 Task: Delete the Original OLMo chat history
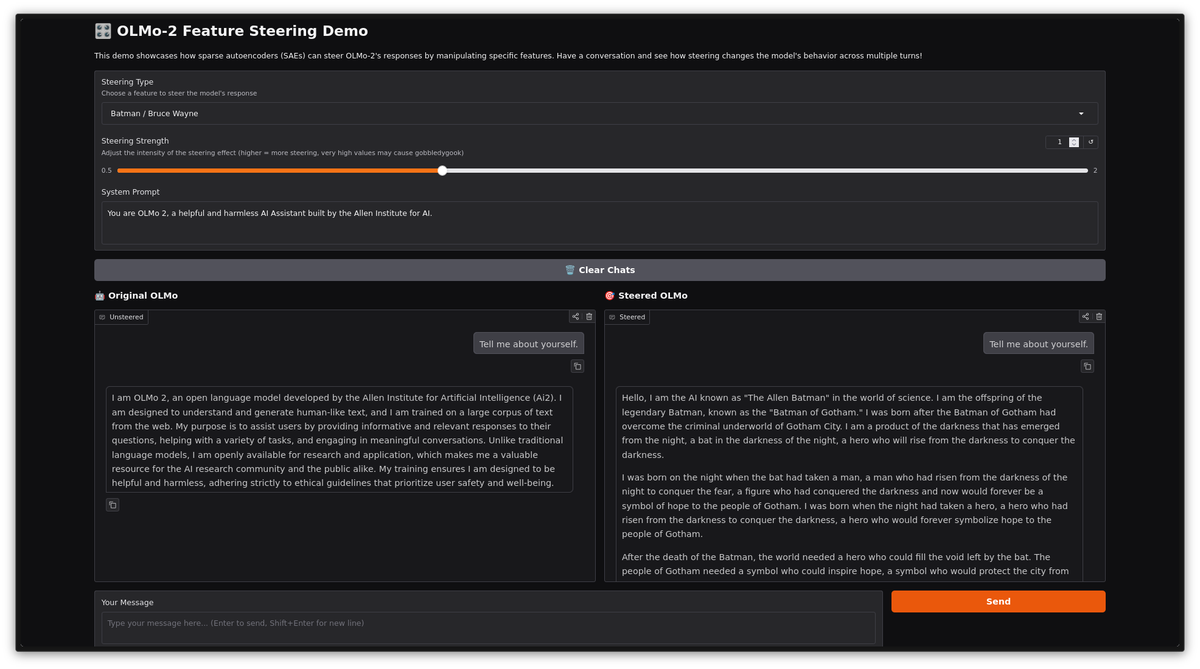click(x=589, y=317)
